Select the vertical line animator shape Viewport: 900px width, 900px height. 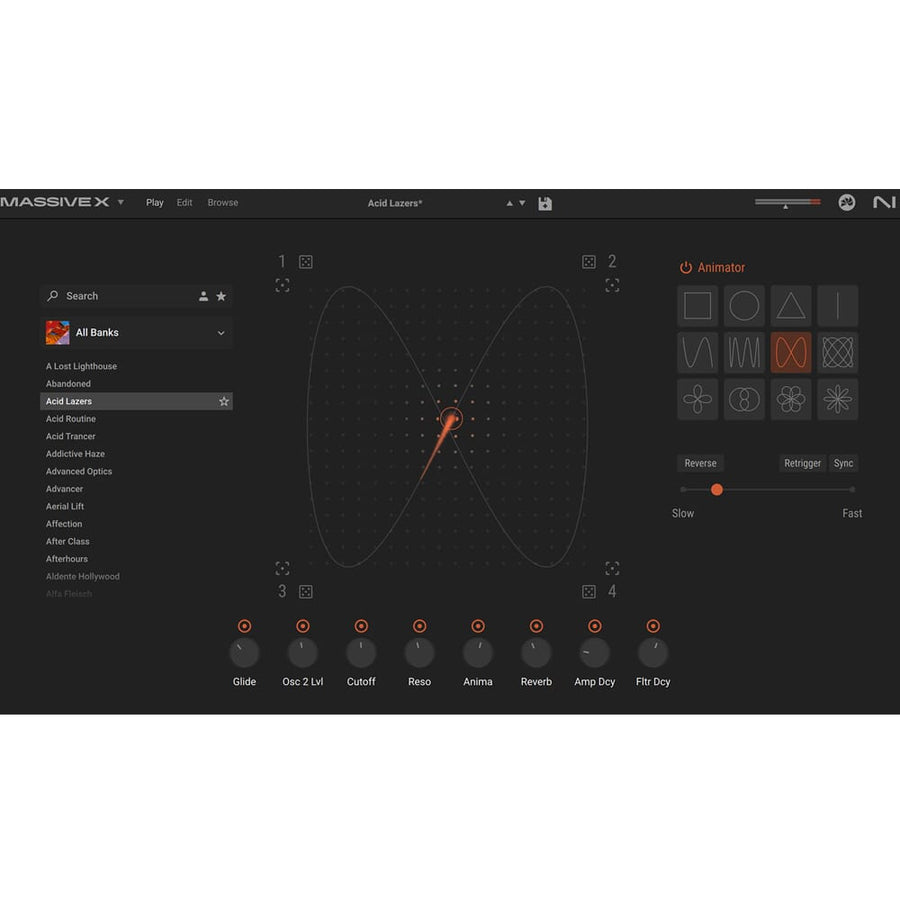(x=837, y=305)
